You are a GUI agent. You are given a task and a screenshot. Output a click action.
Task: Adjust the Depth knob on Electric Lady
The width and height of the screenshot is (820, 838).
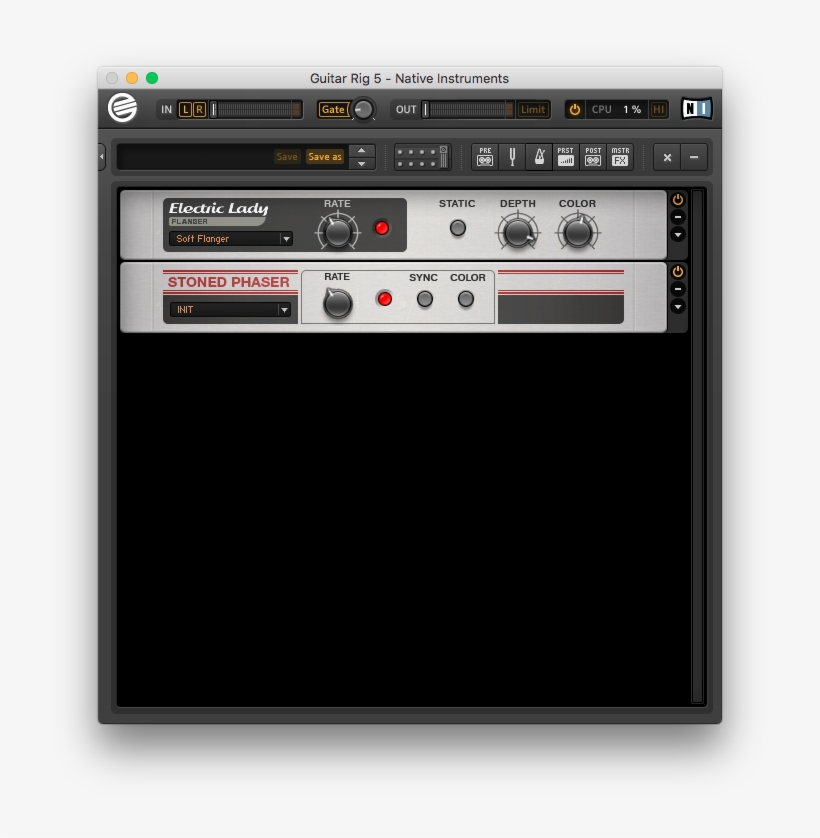coord(517,231)
